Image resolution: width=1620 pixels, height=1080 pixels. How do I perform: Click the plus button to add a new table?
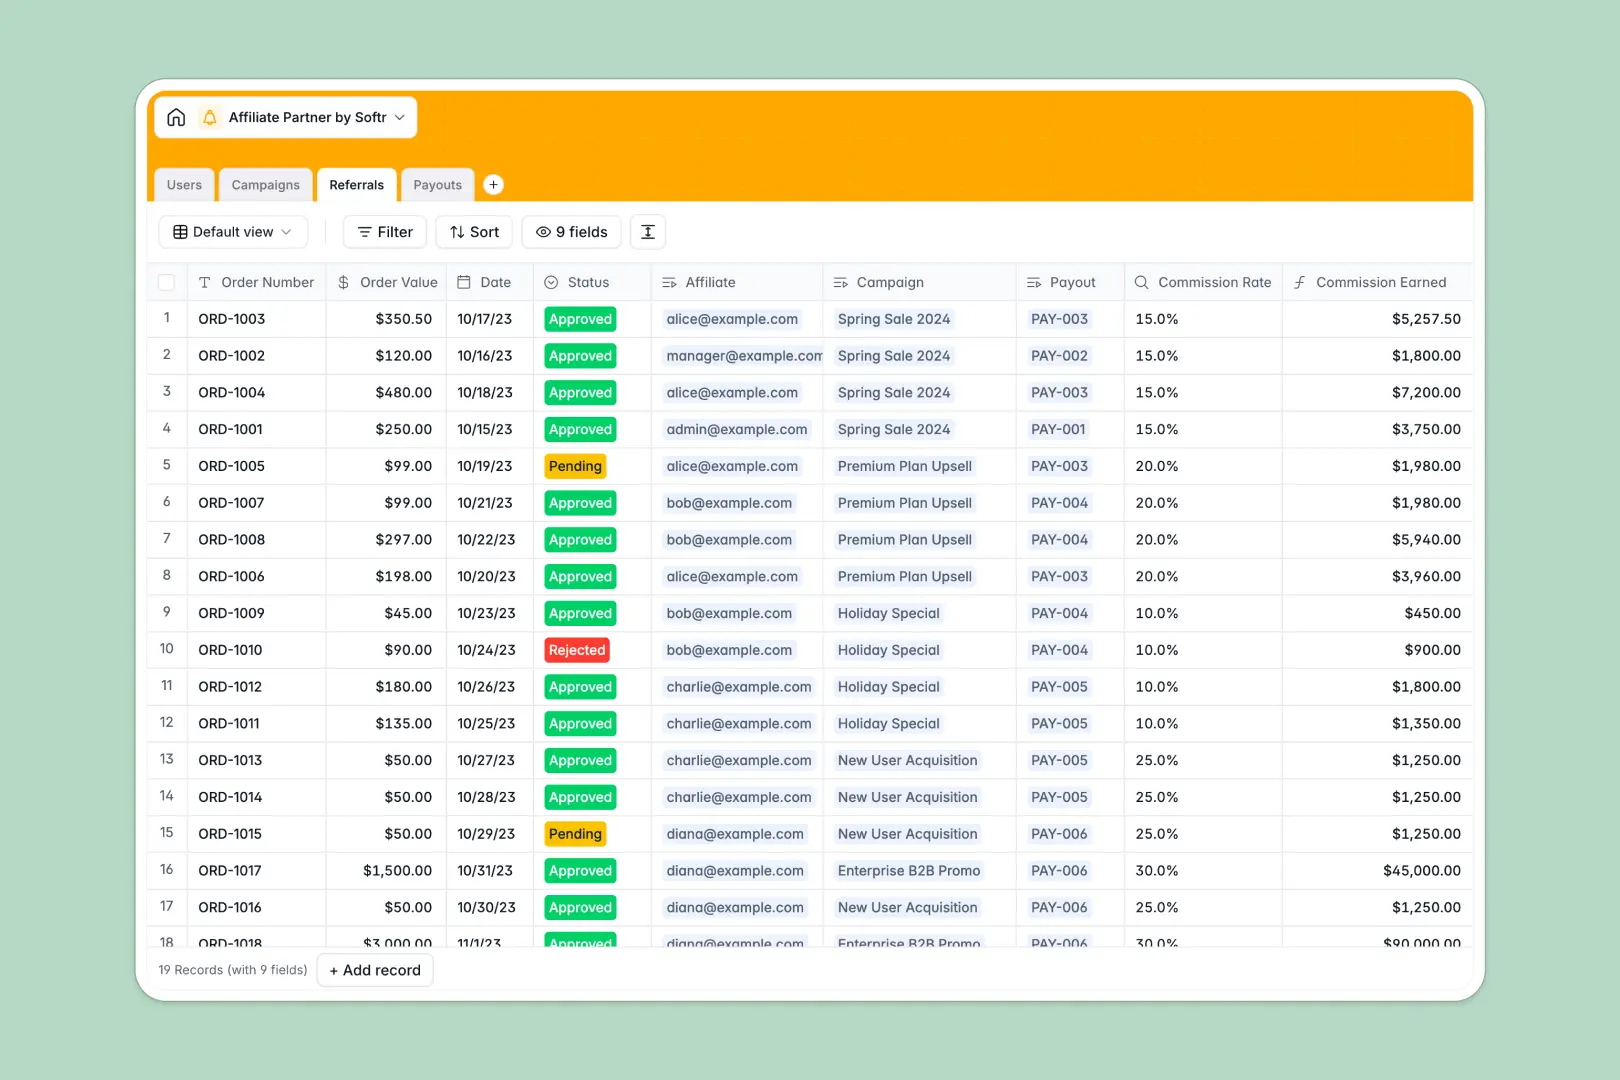click(493, 184)
